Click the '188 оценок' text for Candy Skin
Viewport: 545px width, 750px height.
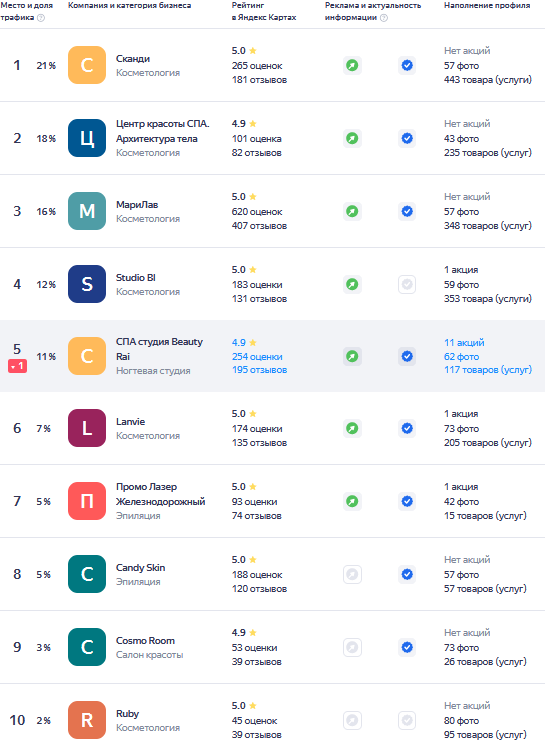point(257,575)
